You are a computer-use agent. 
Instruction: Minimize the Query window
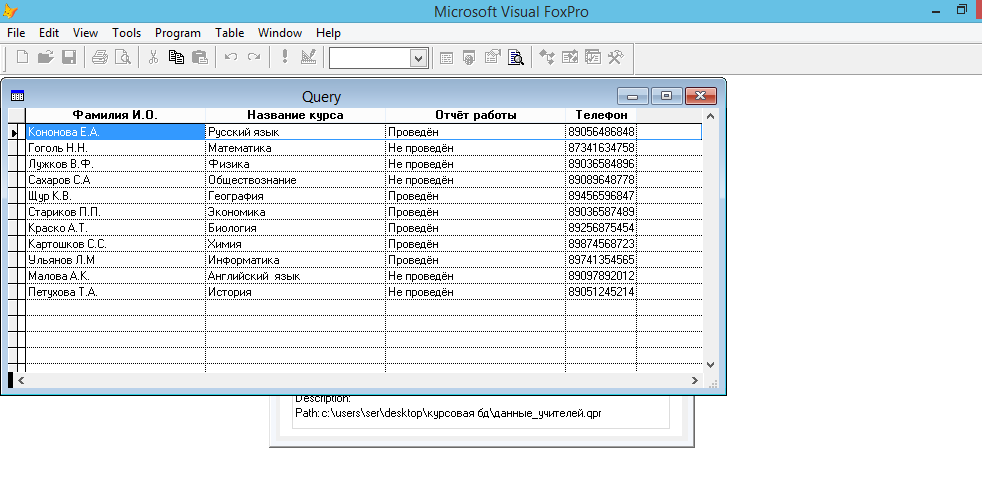pos(633,96)
